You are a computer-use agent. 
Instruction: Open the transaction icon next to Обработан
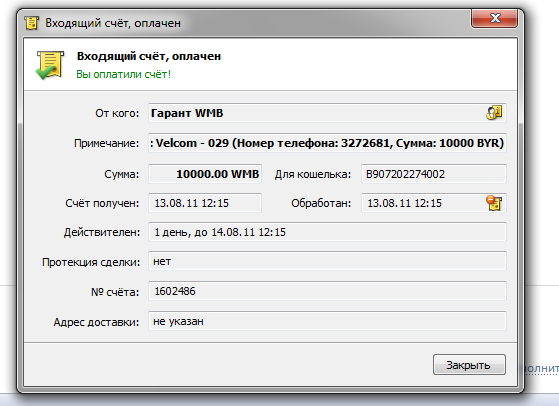coord(494,203)
